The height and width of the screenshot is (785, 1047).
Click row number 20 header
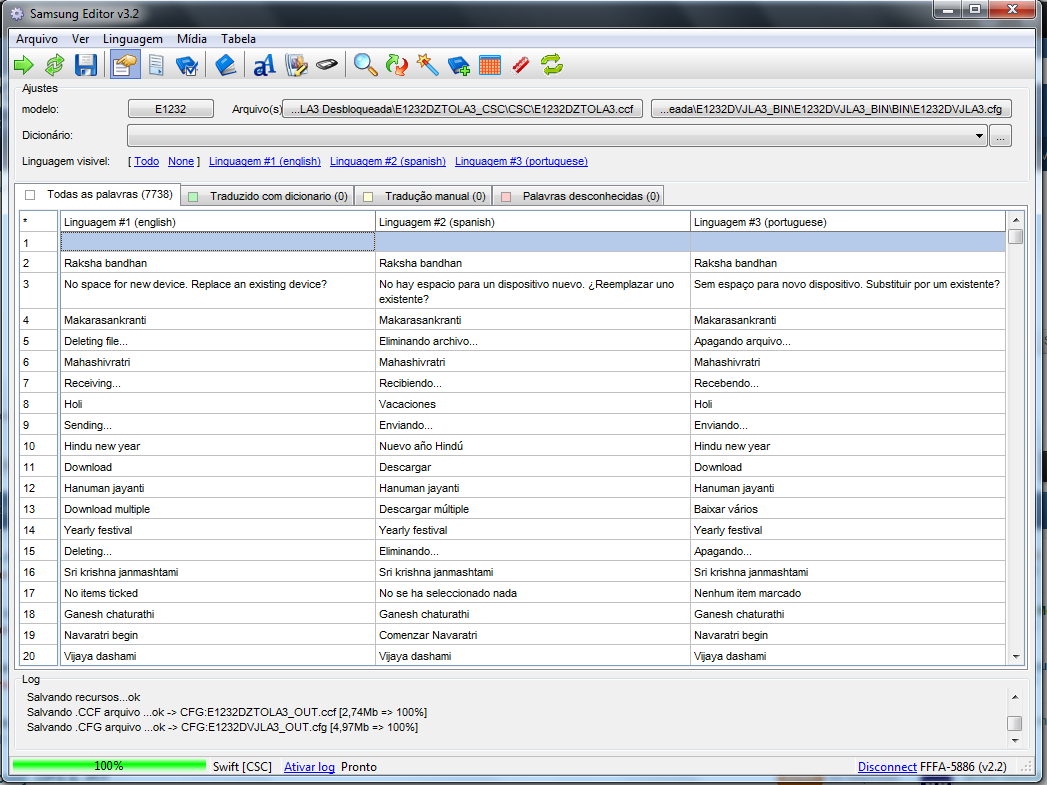coord(39,656)
